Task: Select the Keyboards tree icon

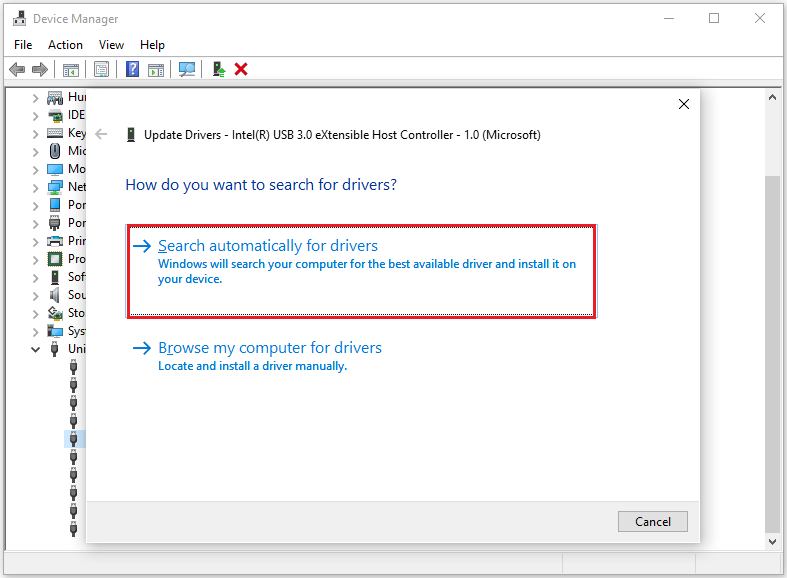Action: [x=55, y=133]
